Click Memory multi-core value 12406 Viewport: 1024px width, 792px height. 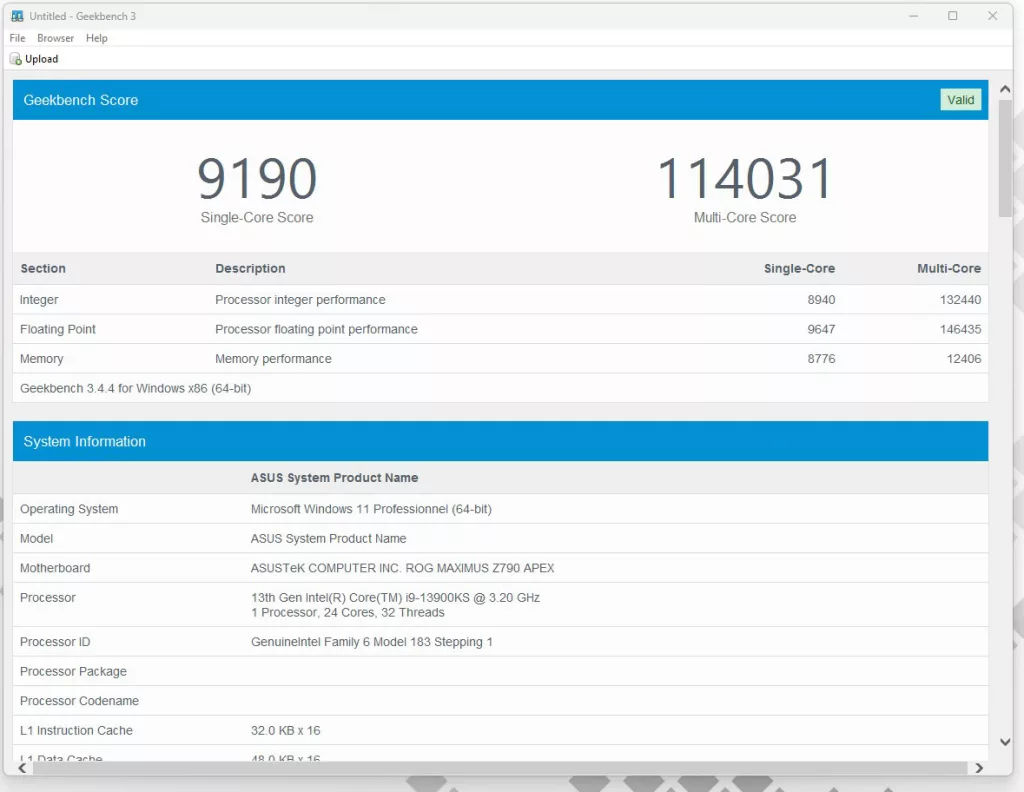[964, 358]
